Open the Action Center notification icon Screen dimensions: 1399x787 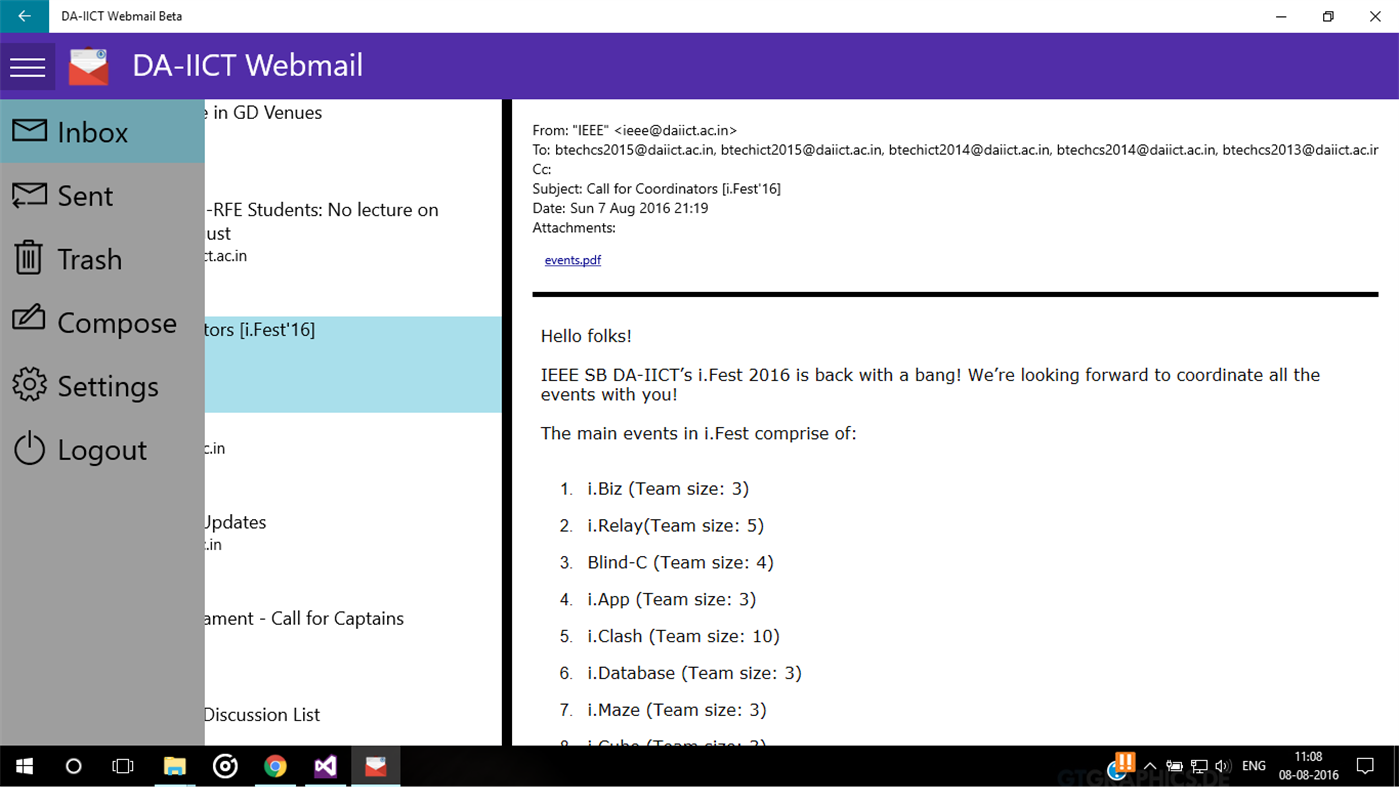coord(1366,766)
